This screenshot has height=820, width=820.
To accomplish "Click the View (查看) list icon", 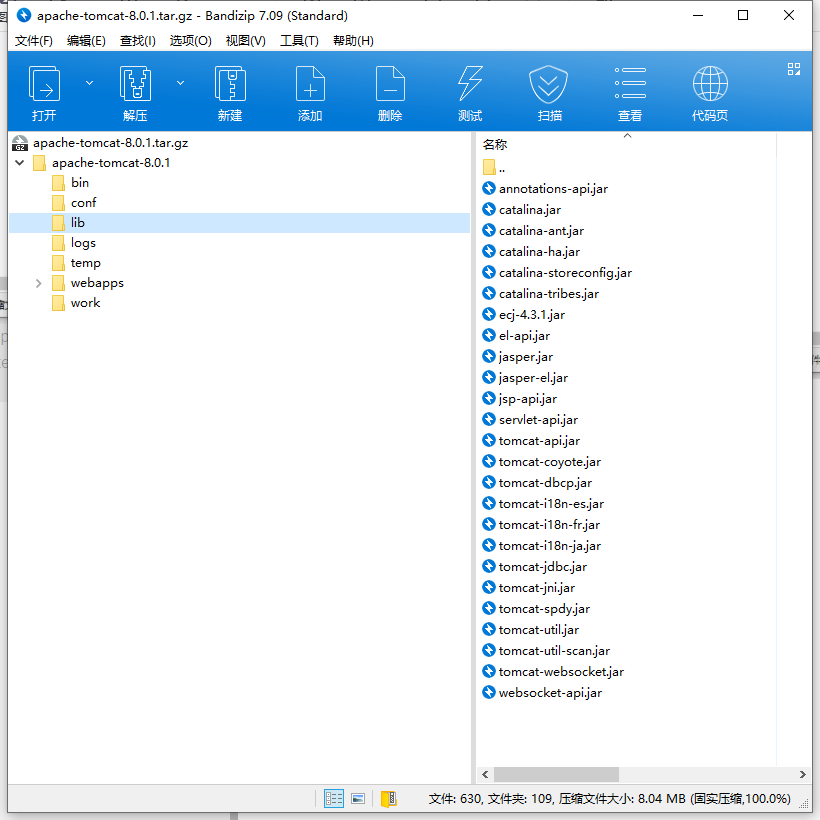I will point(630,83).
